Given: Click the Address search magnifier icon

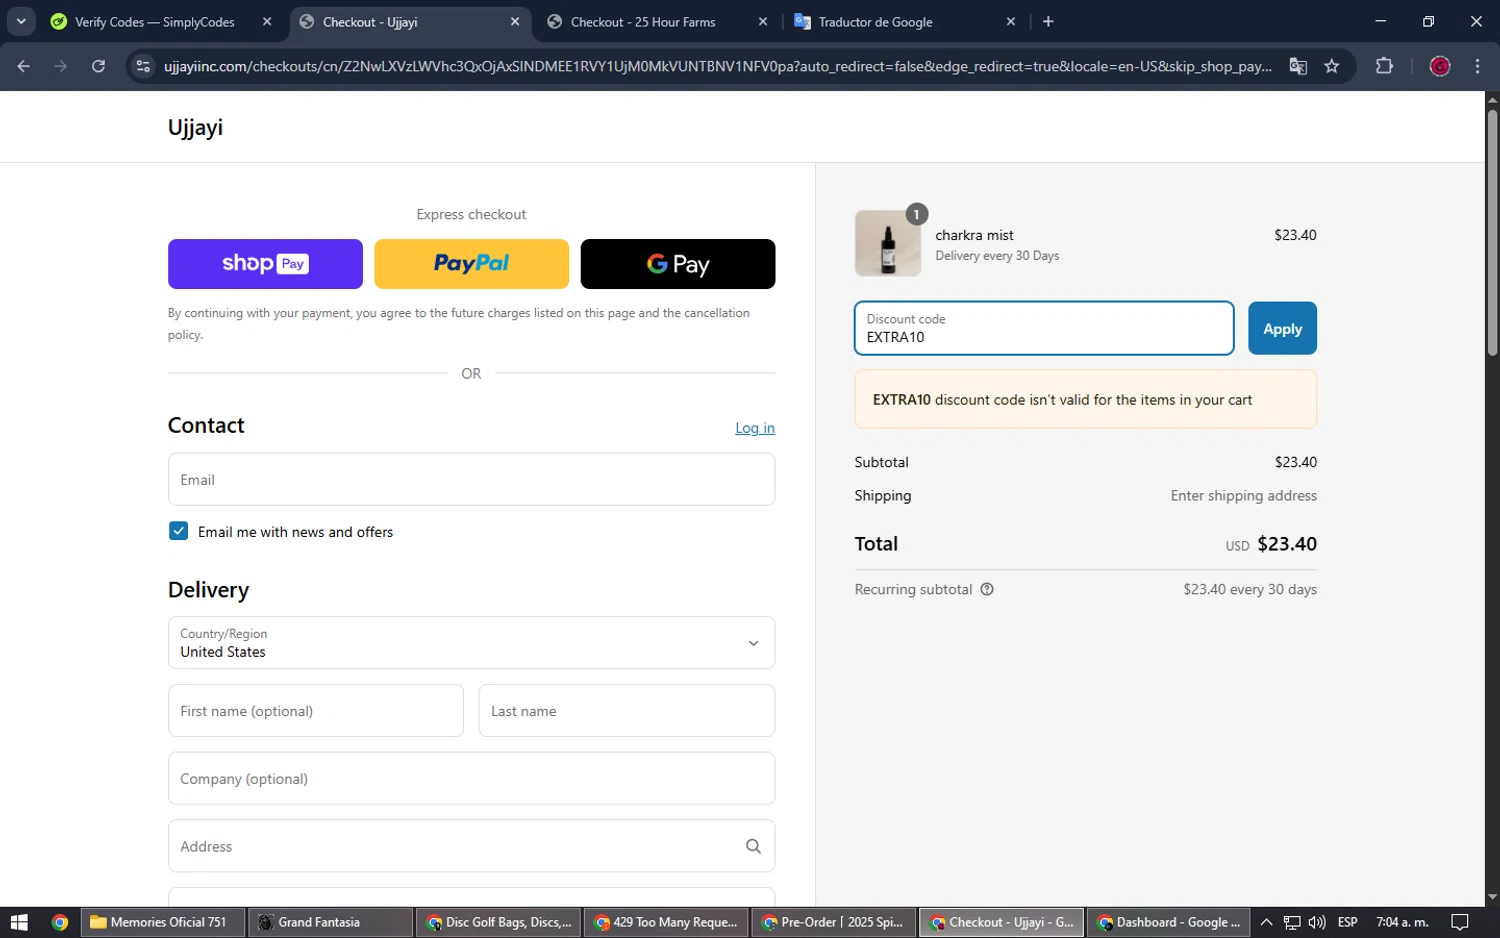Looking at the screenshot, I should (x=753, y=846).
